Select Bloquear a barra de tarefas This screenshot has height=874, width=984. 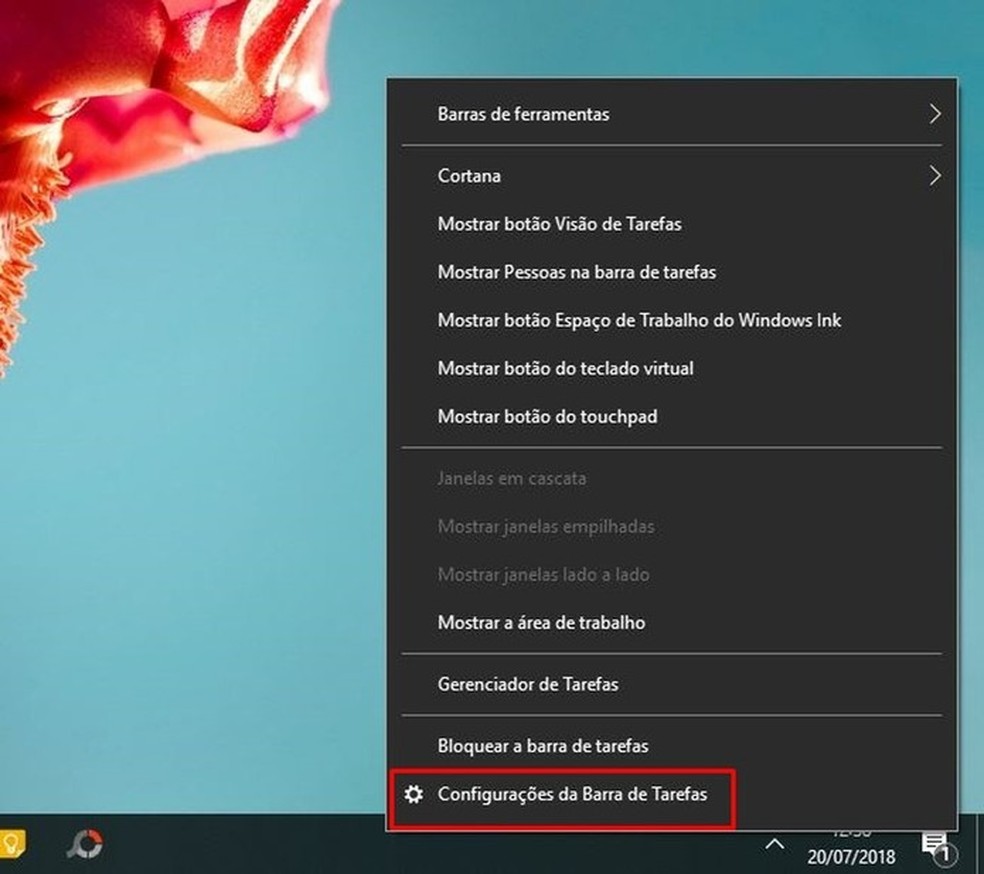[x=671, y=746]
